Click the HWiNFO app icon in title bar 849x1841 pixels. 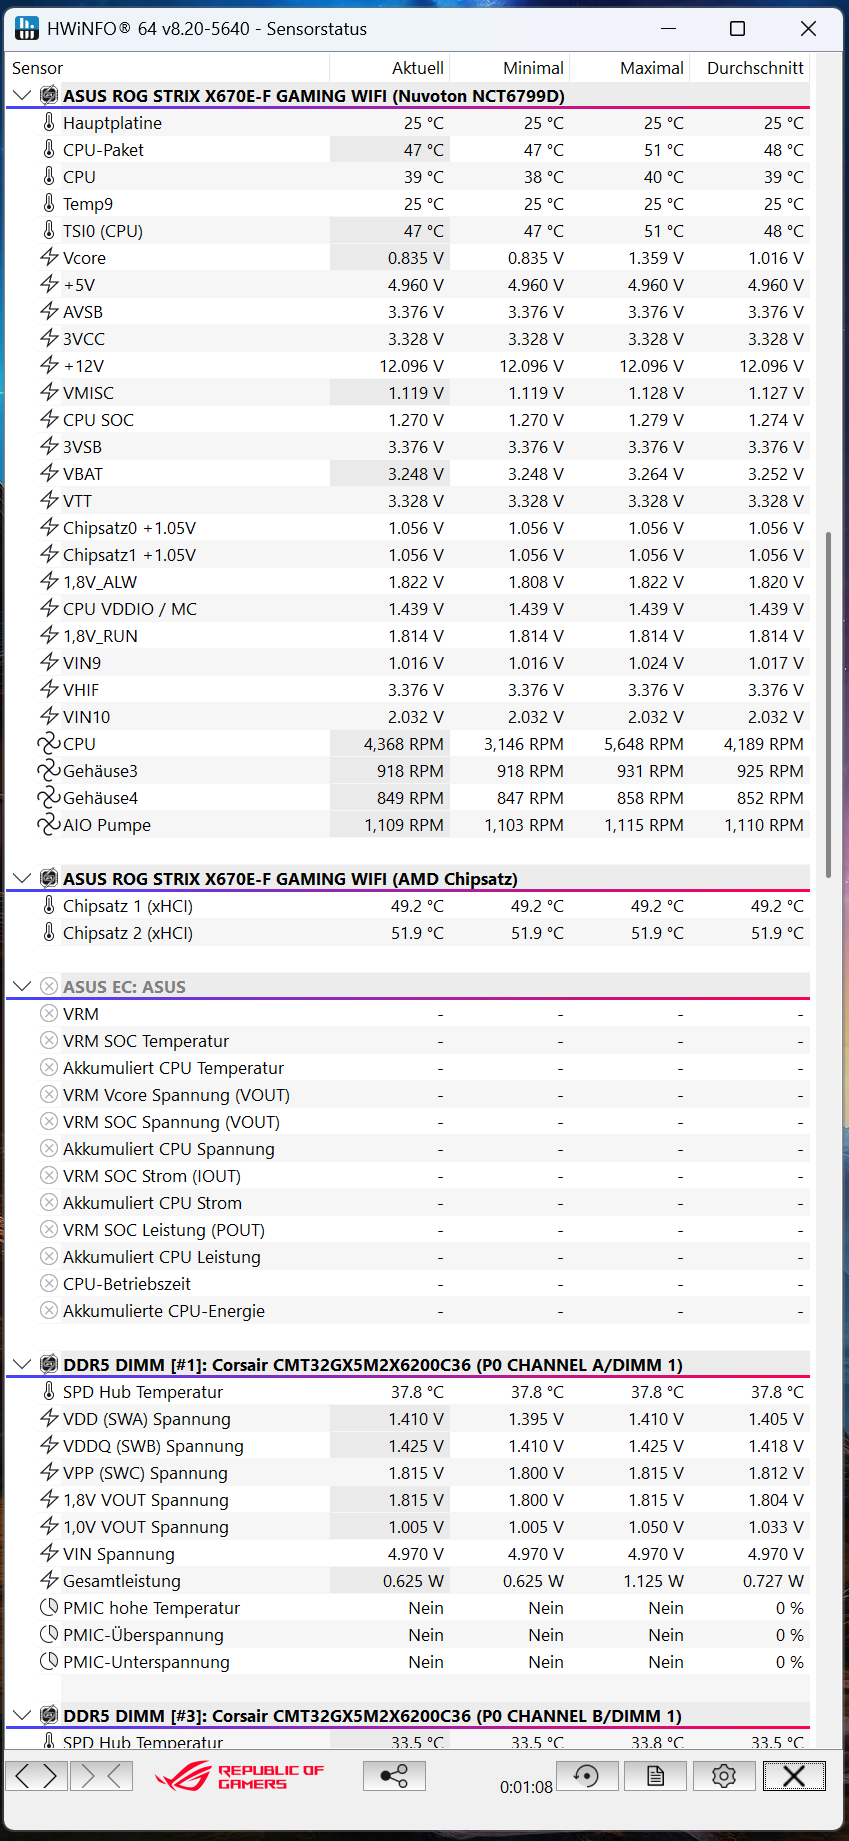[x=27, y=28]
